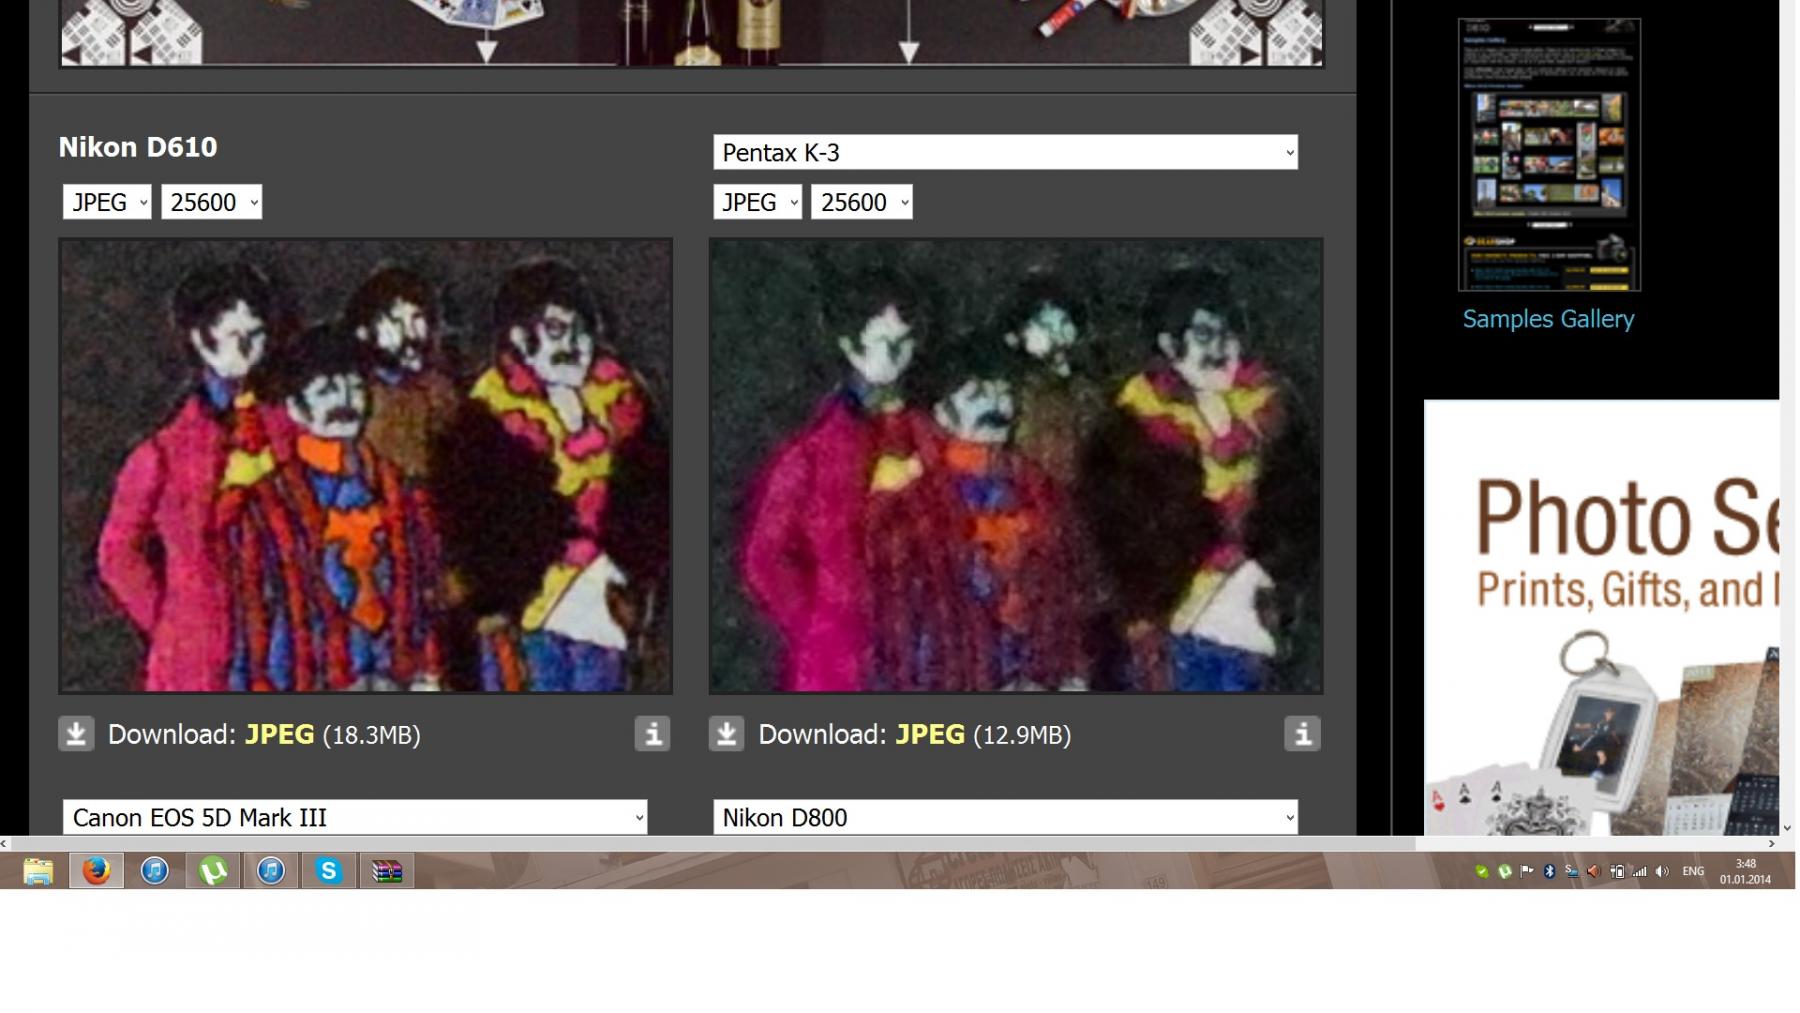
Task: Open the system volume tray icon
Action: [1662, 871]
